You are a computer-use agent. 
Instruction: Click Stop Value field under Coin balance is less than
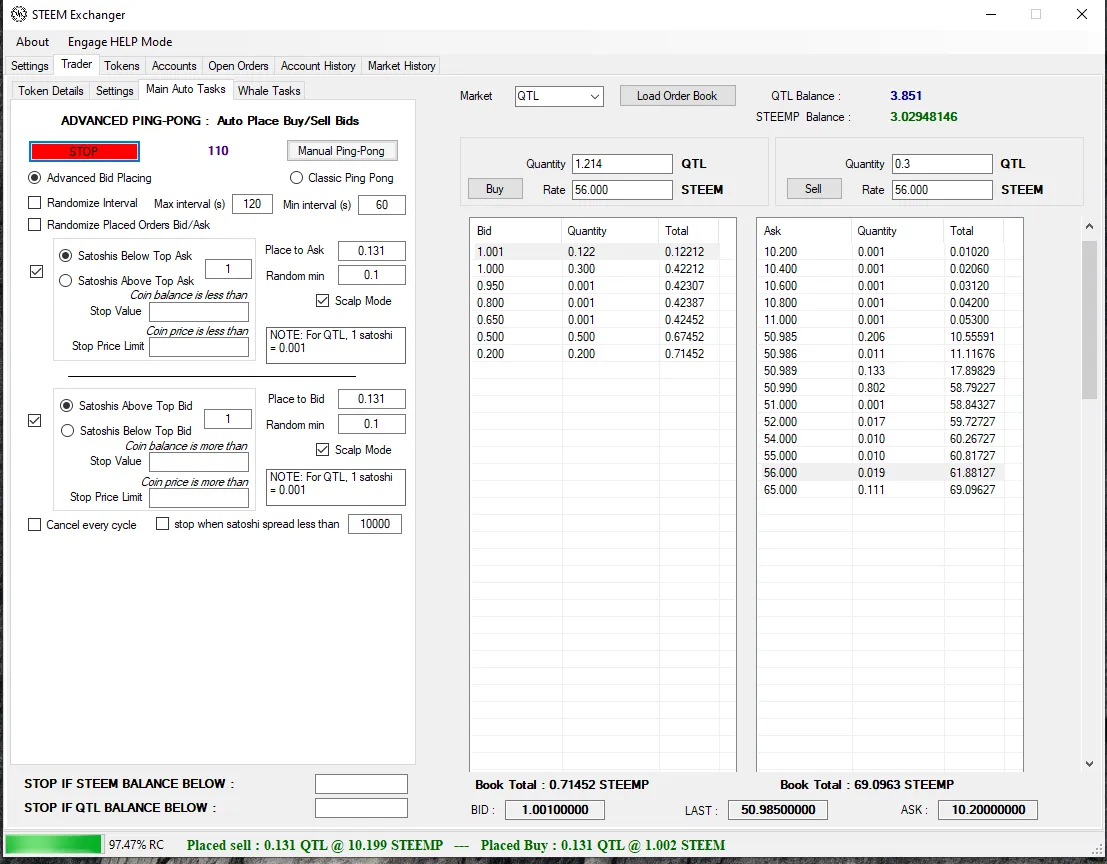[198, 312]
